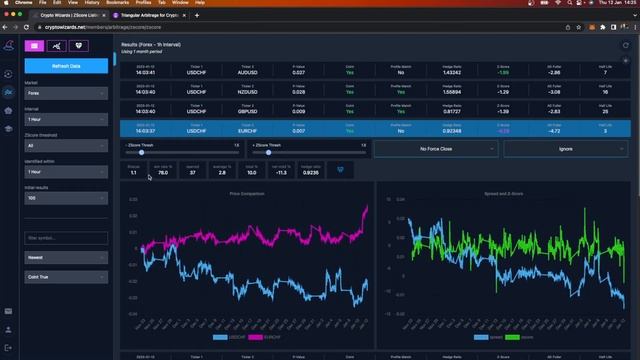This screenshot has height=360, width=640.
Task: Toggle the green zscore legend swatch
Action: pos(512,337)
